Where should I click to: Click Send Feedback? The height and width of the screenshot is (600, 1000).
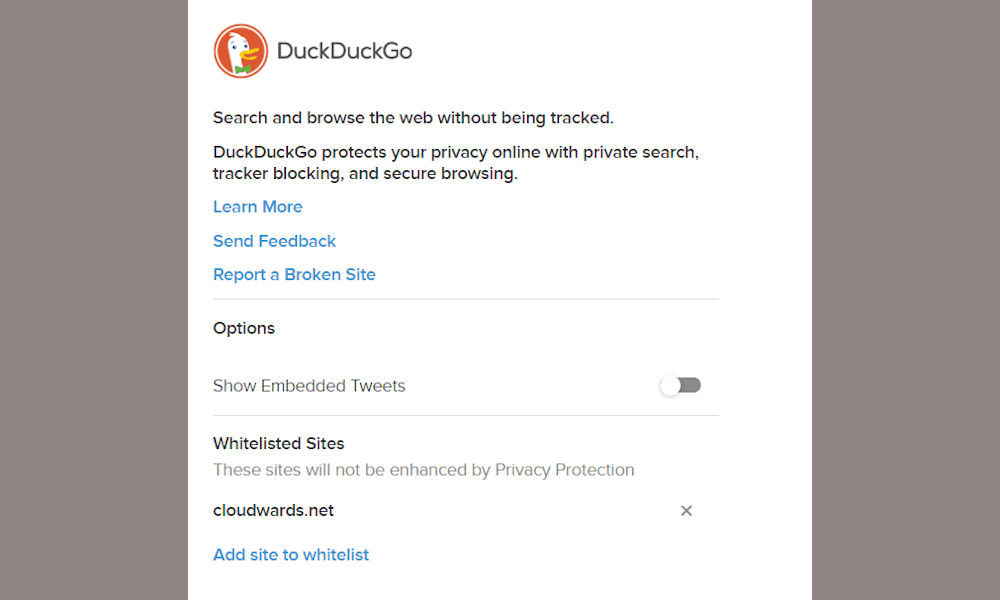(x=274, y=241)
